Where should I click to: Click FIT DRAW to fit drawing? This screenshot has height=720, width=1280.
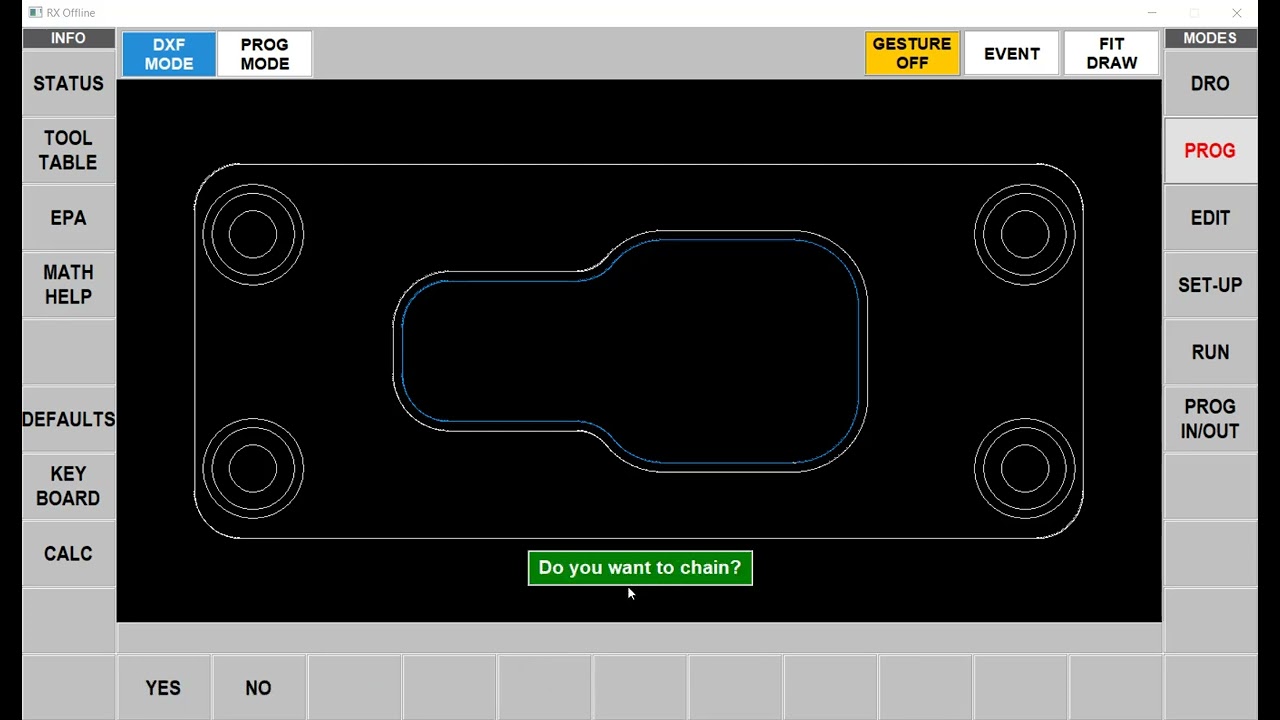pyautogui.click(x=1112, y=53)
